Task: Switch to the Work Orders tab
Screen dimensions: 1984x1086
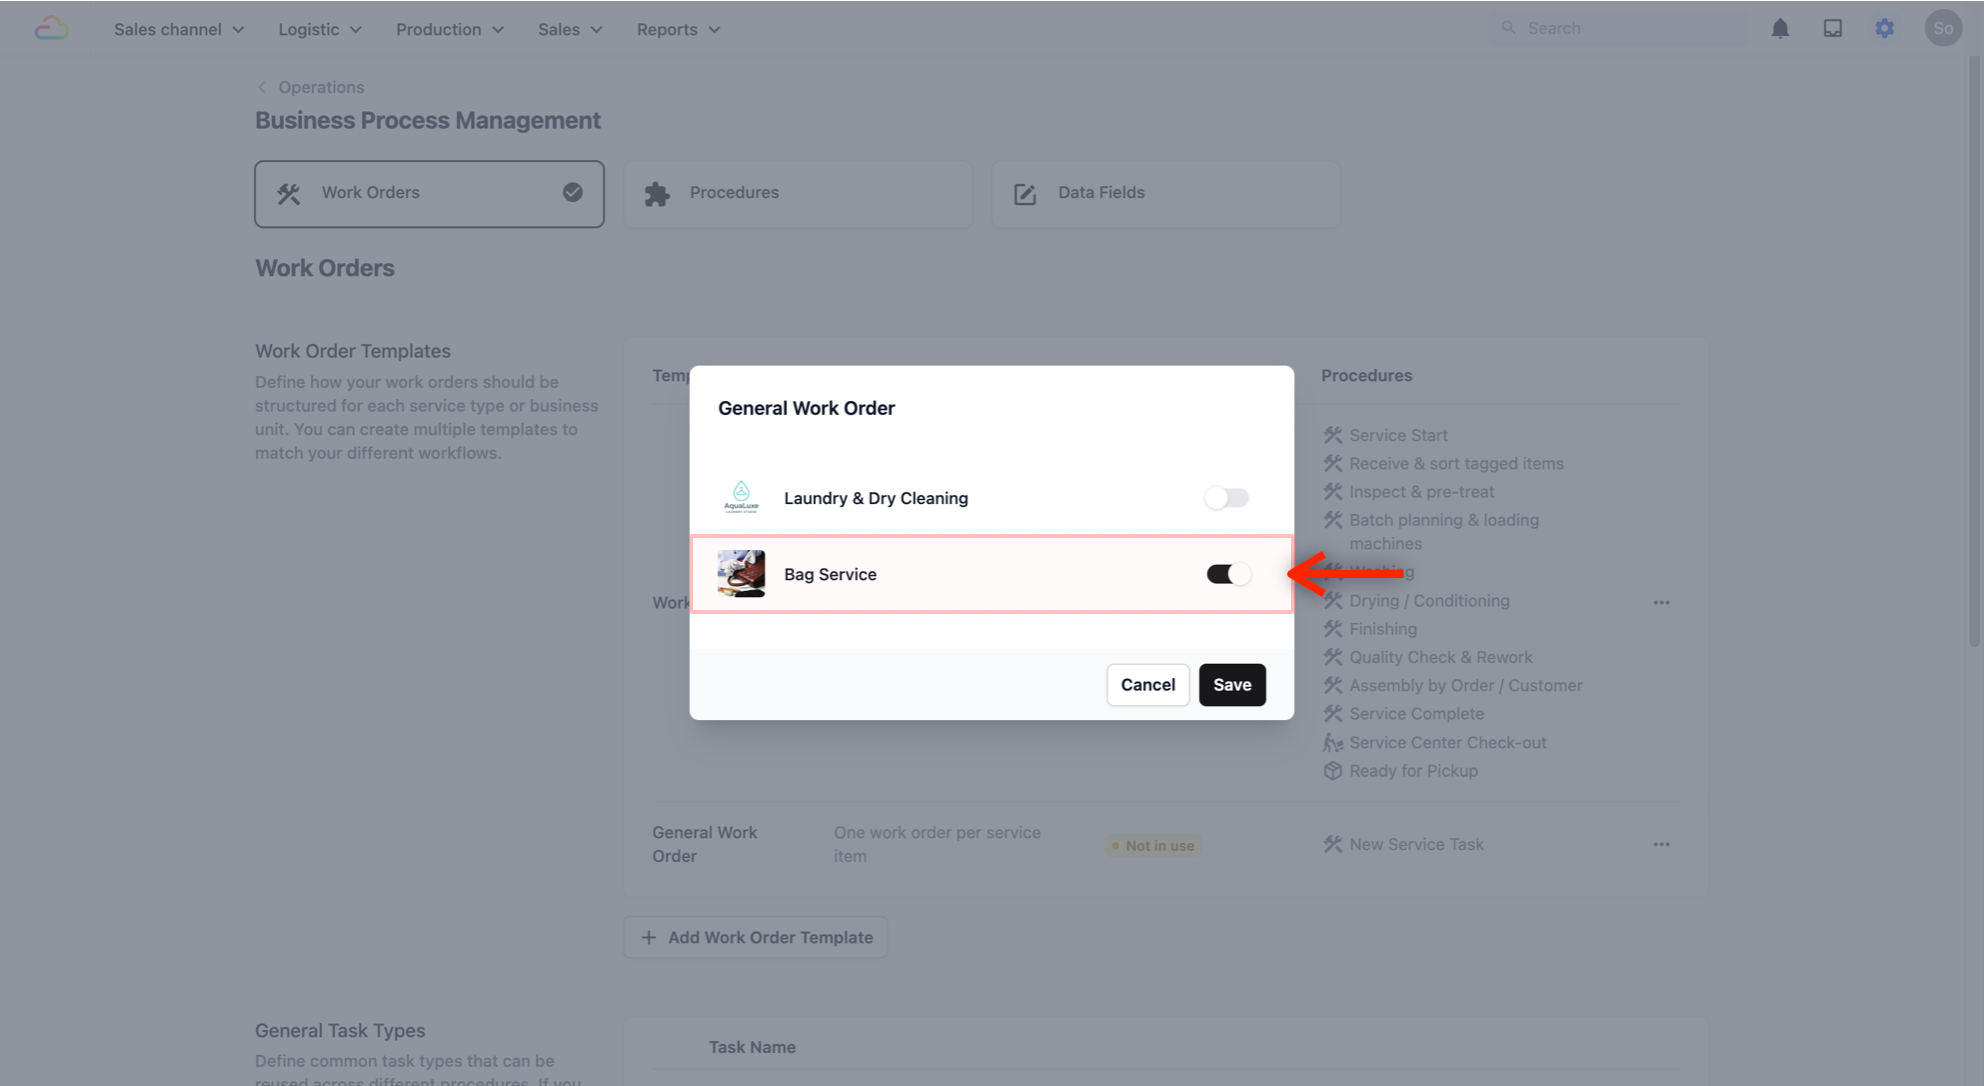Action: click(x=429, y=193)
